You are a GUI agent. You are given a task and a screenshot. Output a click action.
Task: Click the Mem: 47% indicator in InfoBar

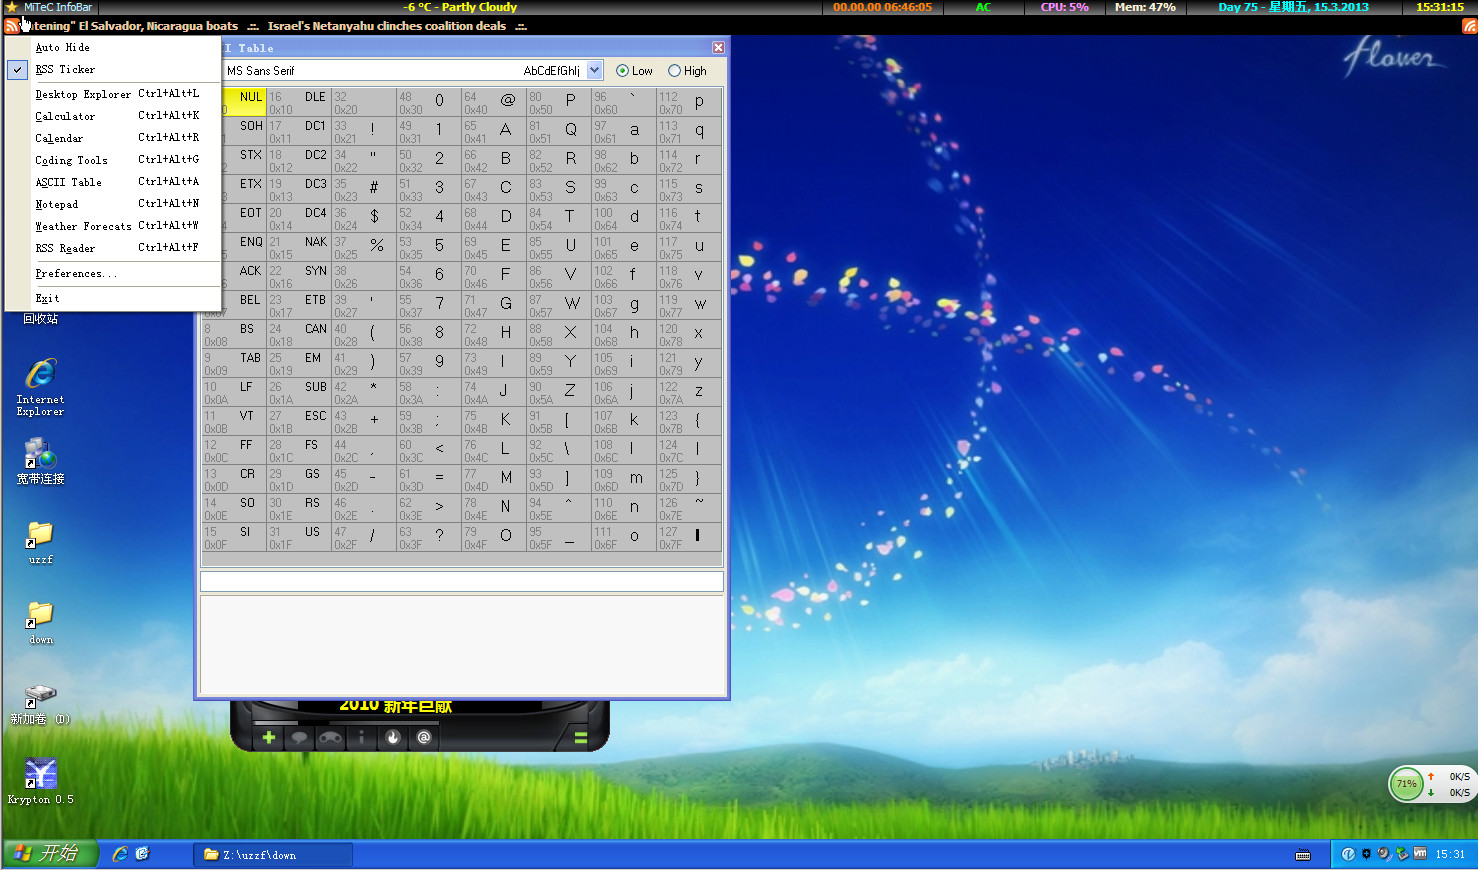click(1145, 7)
